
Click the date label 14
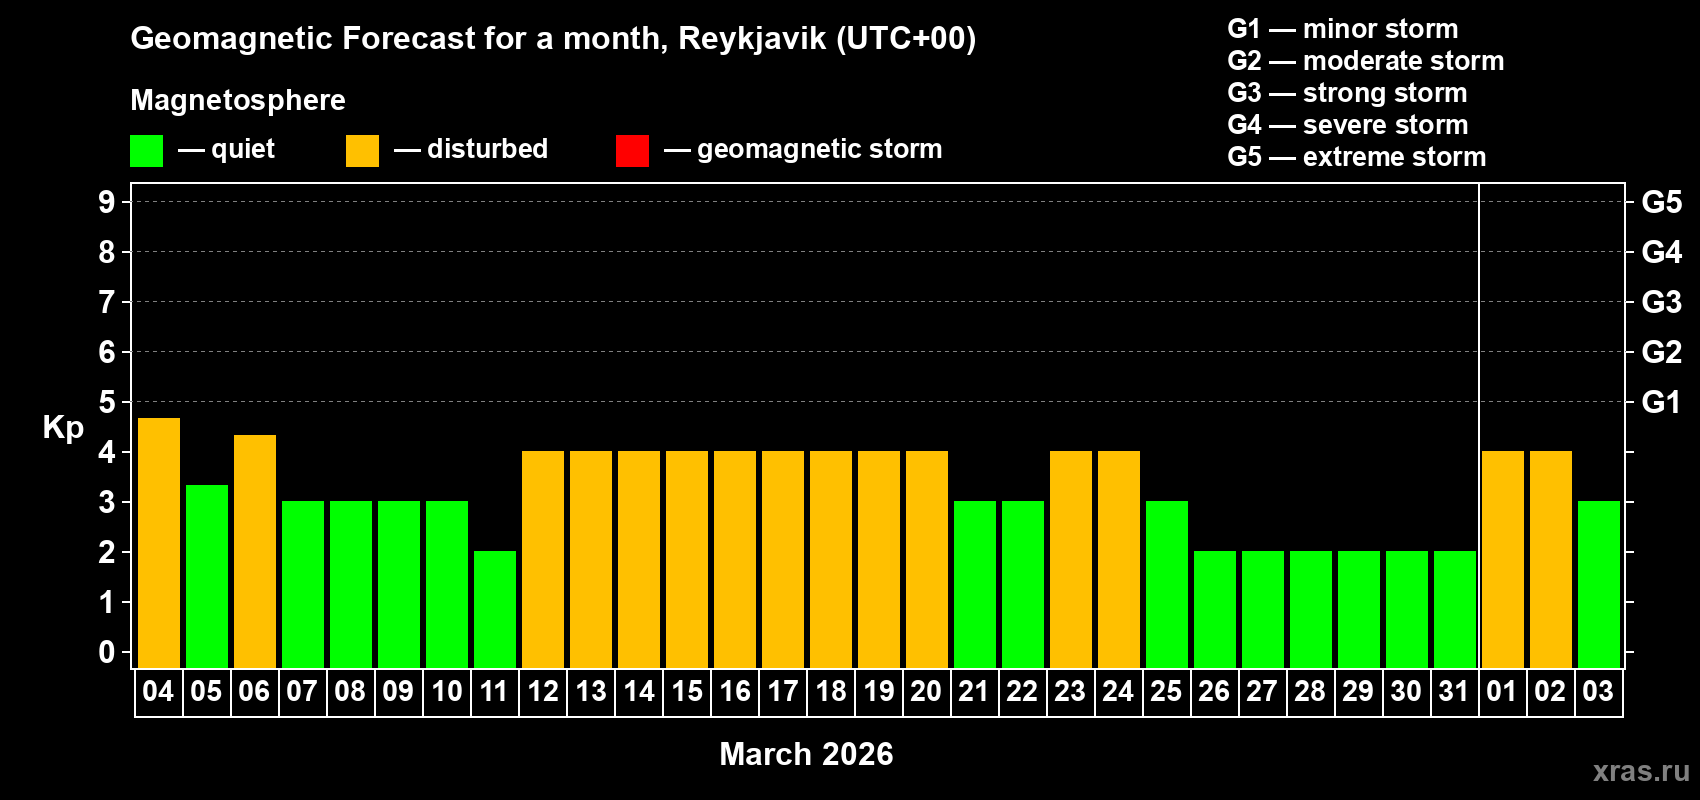click(x=638, y=692)
